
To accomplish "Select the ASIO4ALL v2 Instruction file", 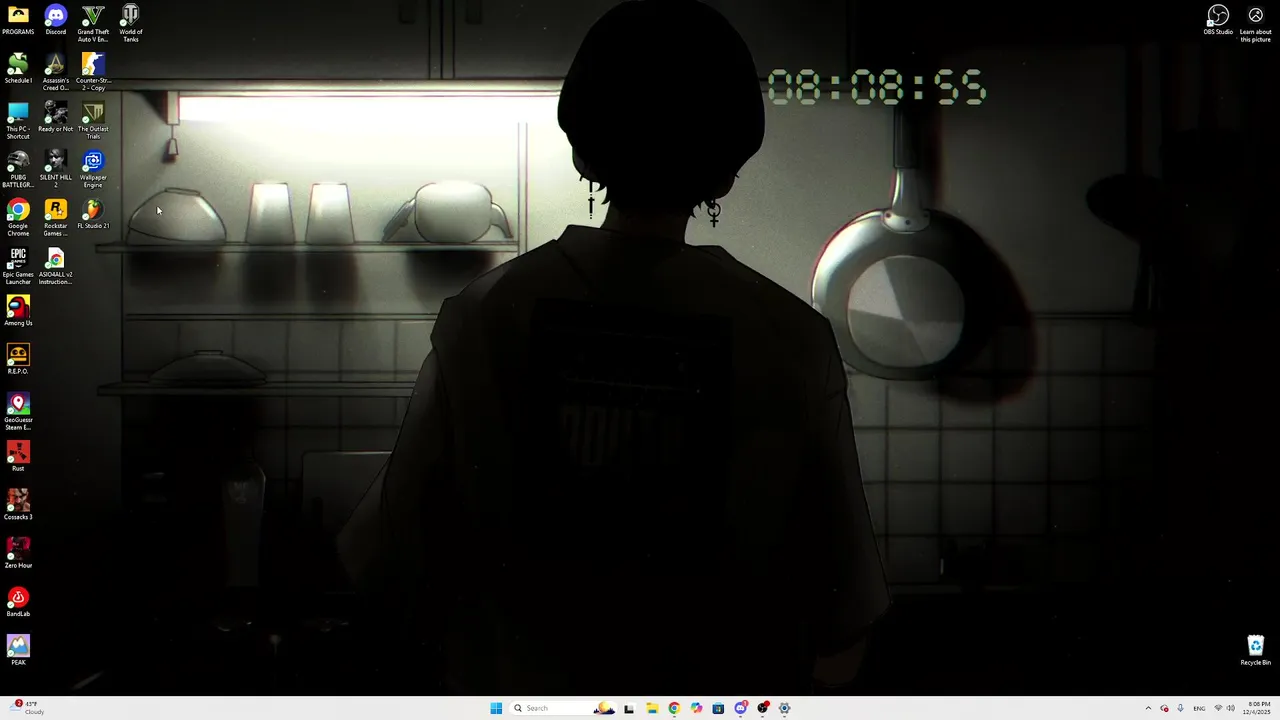I will click(56, 266).
